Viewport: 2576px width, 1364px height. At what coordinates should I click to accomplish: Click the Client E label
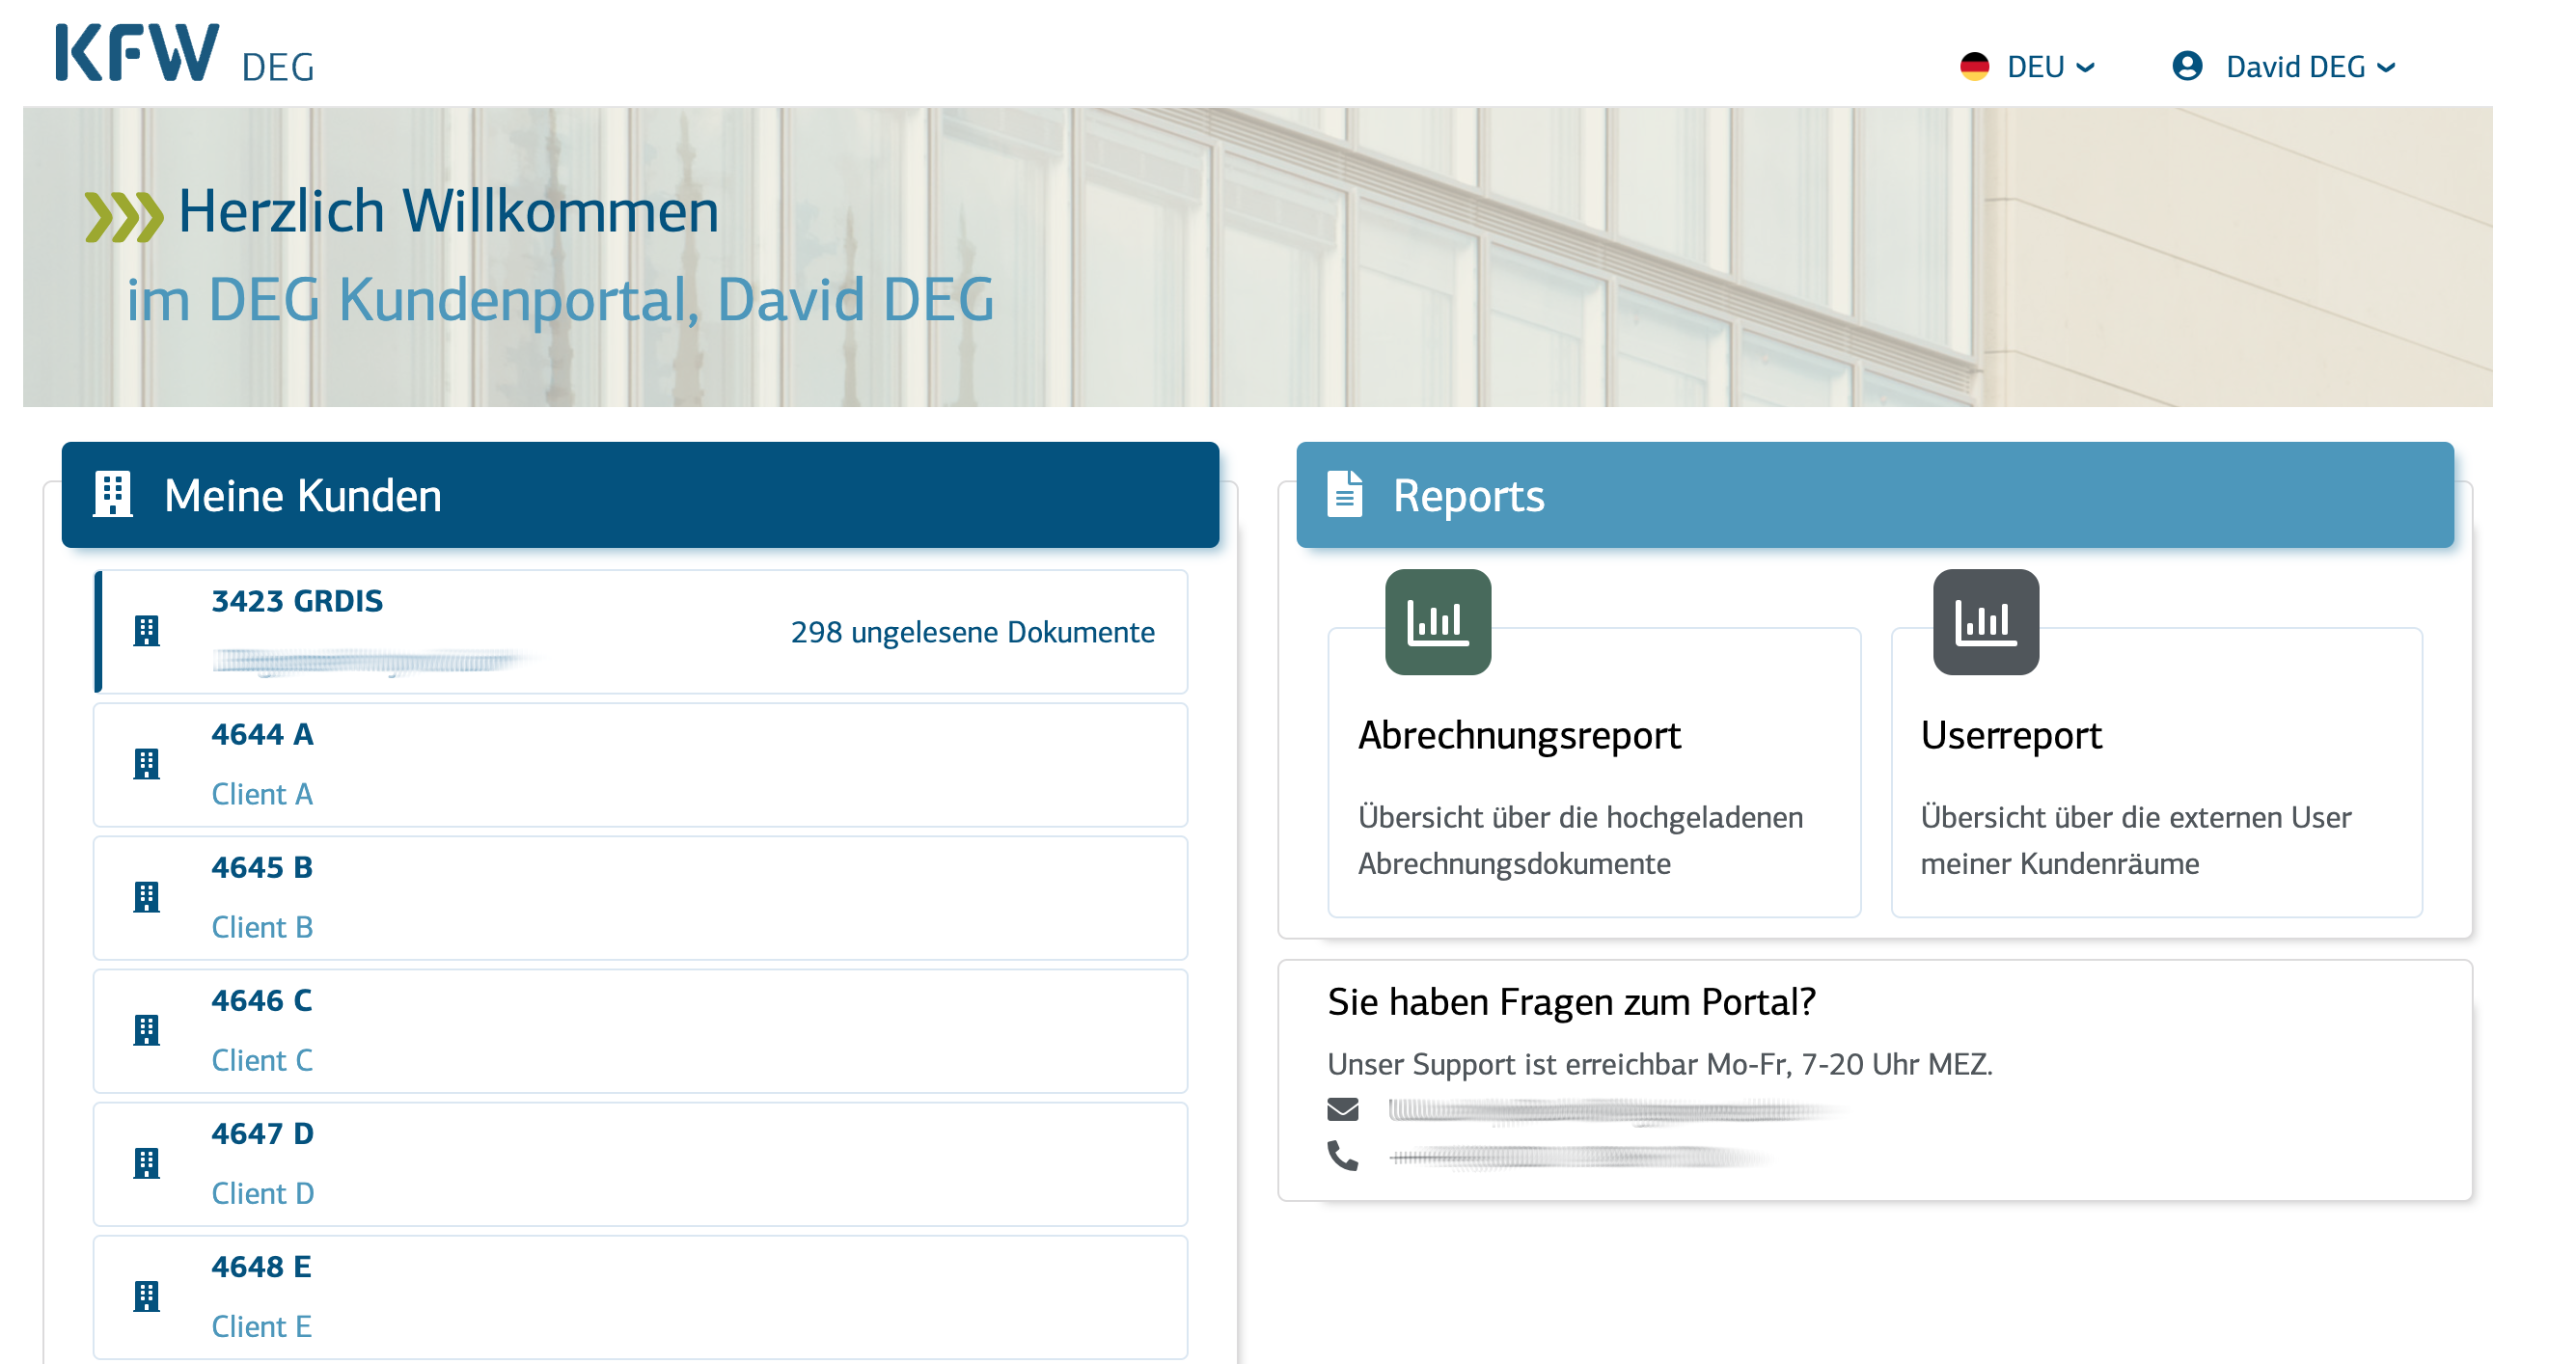261,1327
